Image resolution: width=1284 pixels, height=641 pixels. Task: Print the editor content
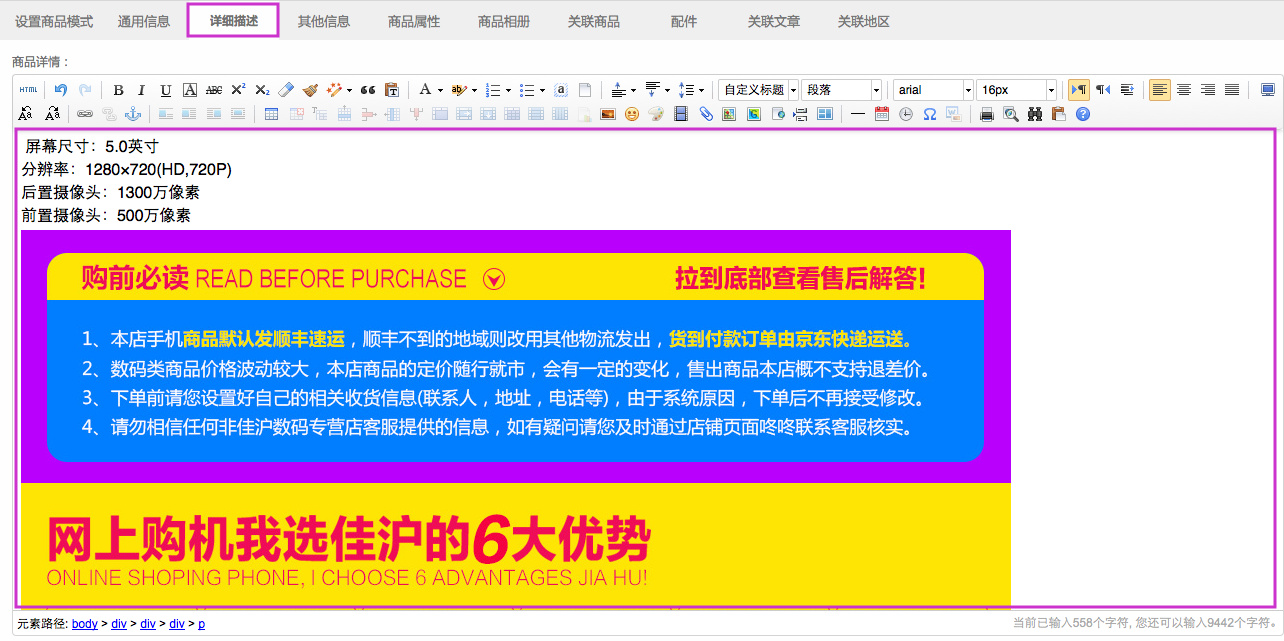coord(987,114)
